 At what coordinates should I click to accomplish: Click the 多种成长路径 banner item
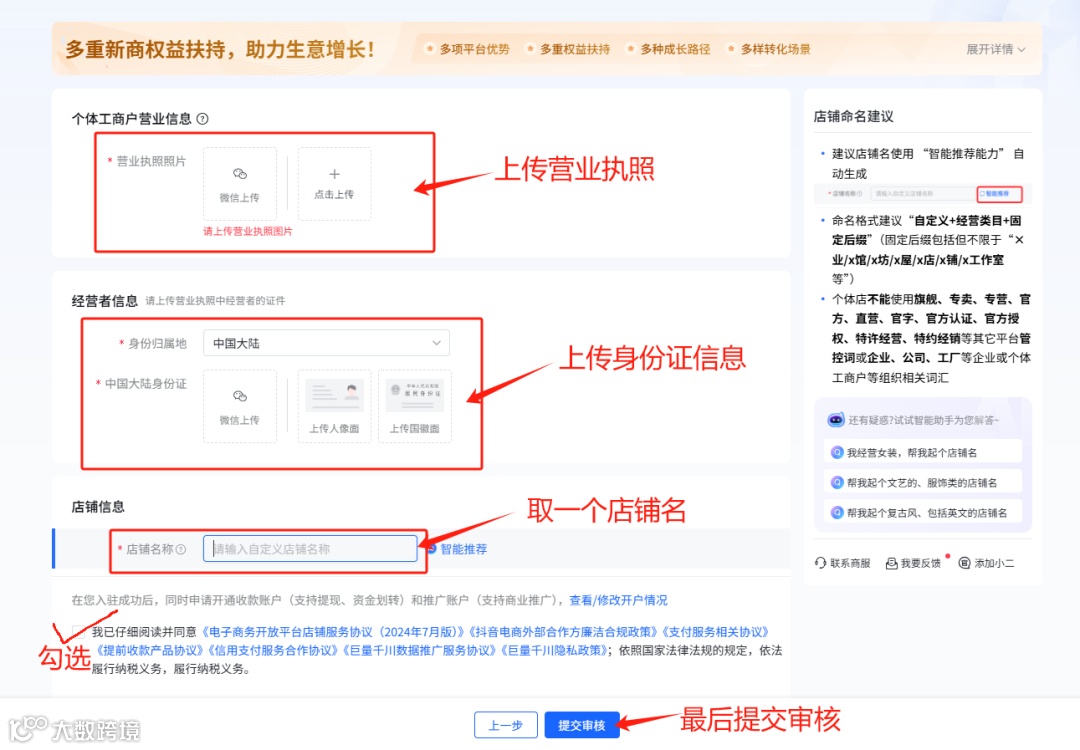coord(669,50)
